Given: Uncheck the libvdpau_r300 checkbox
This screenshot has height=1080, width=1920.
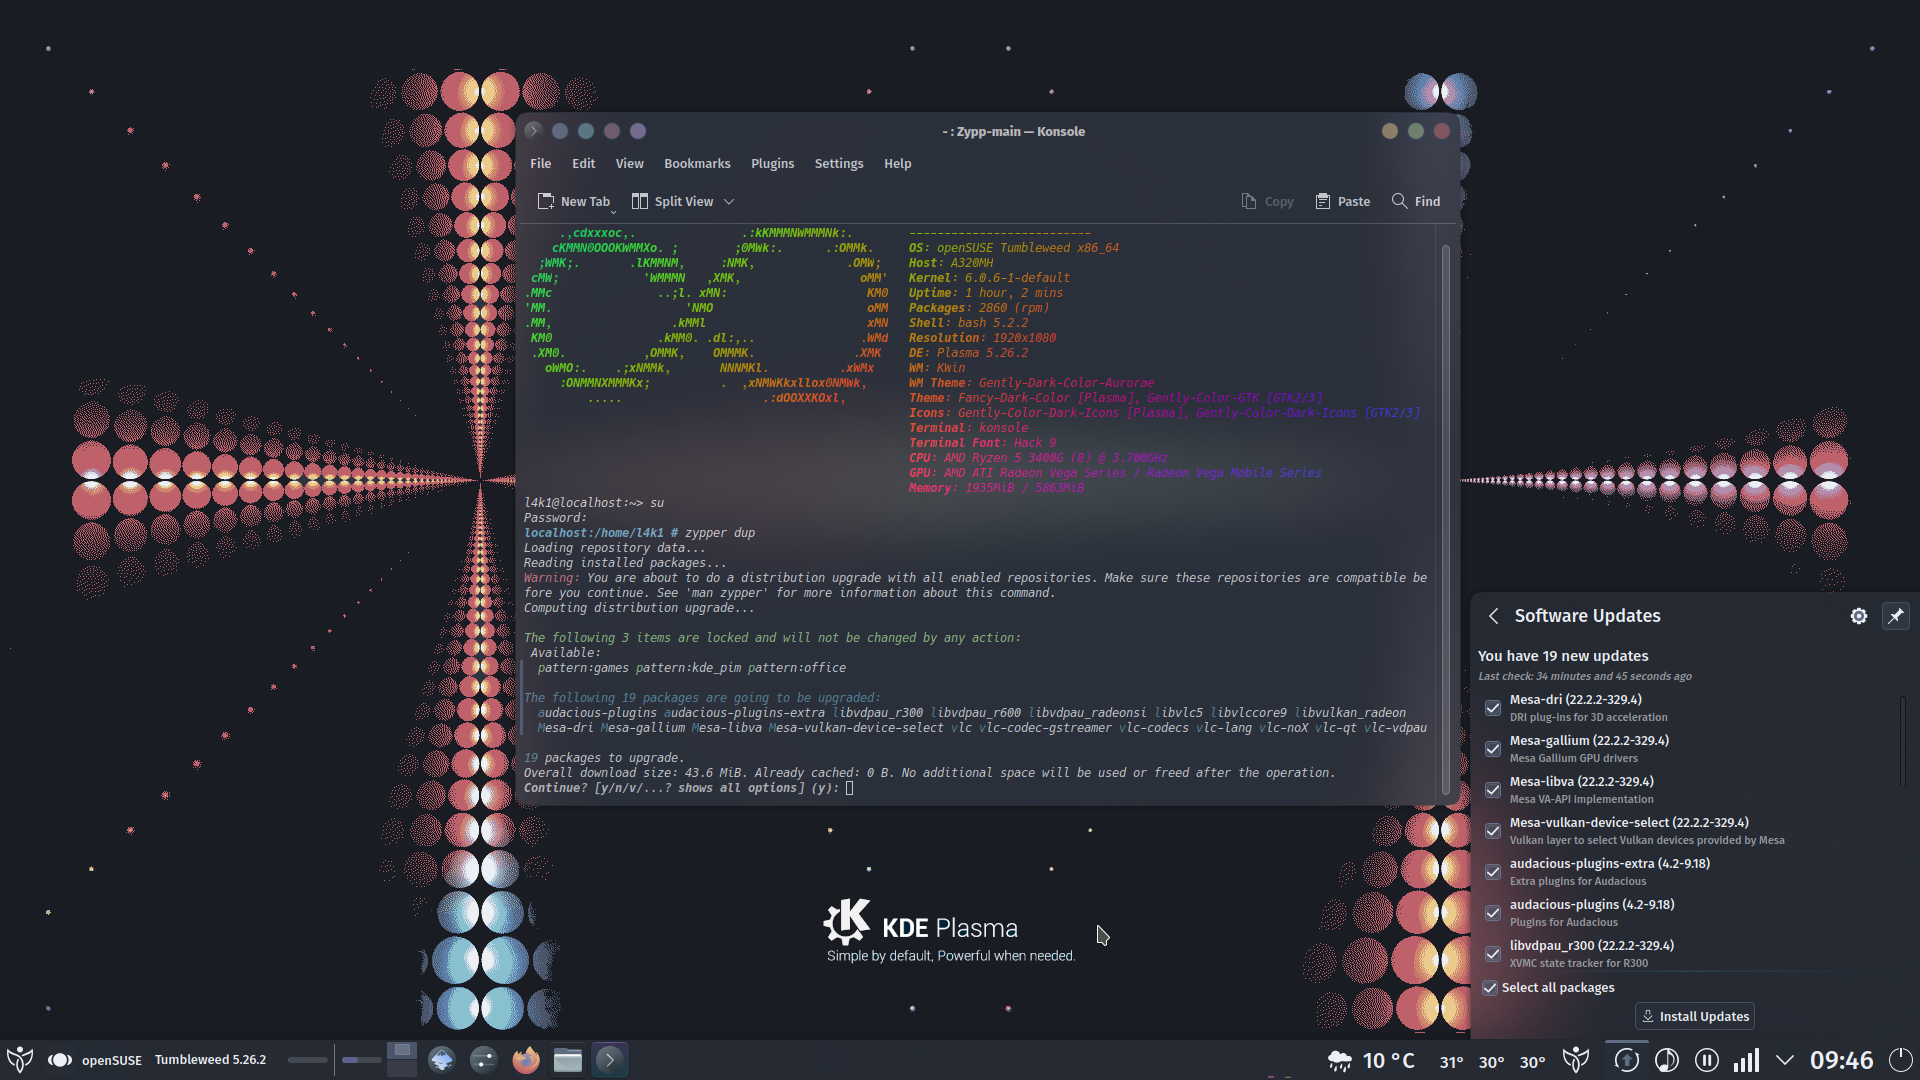Looking at the screenshot, I should (1492, 954).
